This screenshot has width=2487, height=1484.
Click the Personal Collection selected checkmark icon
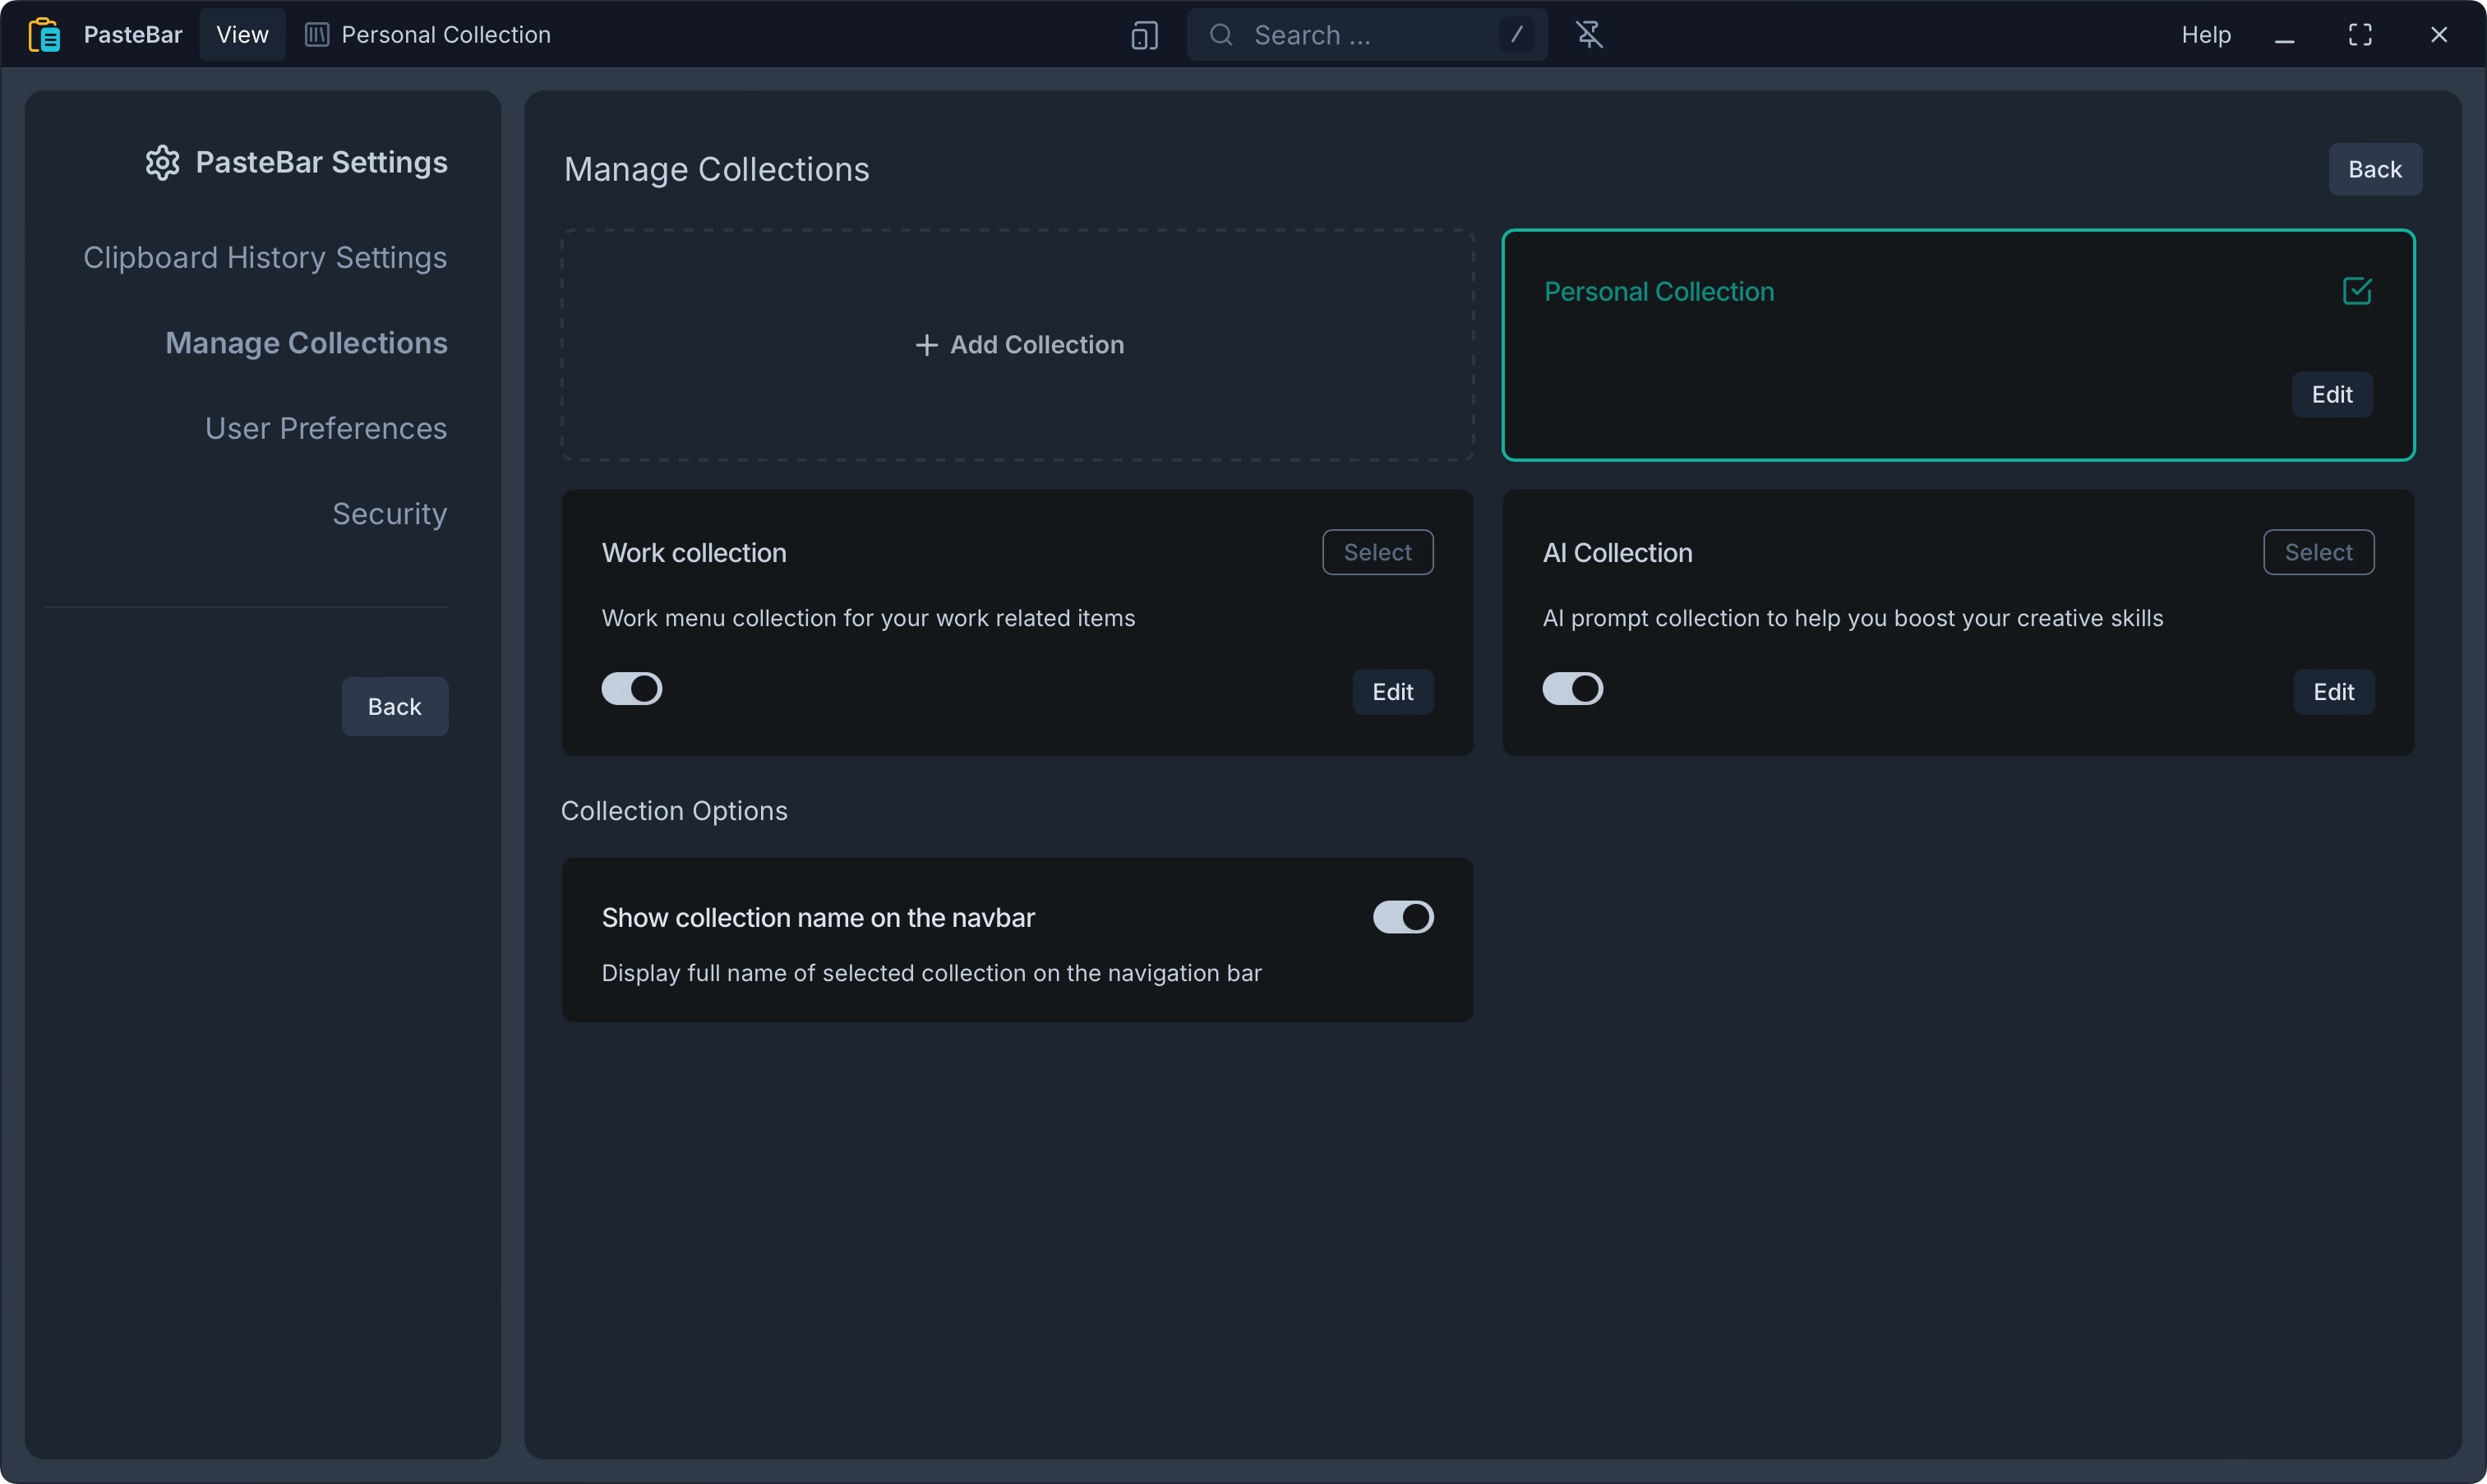pos(2356,291)
